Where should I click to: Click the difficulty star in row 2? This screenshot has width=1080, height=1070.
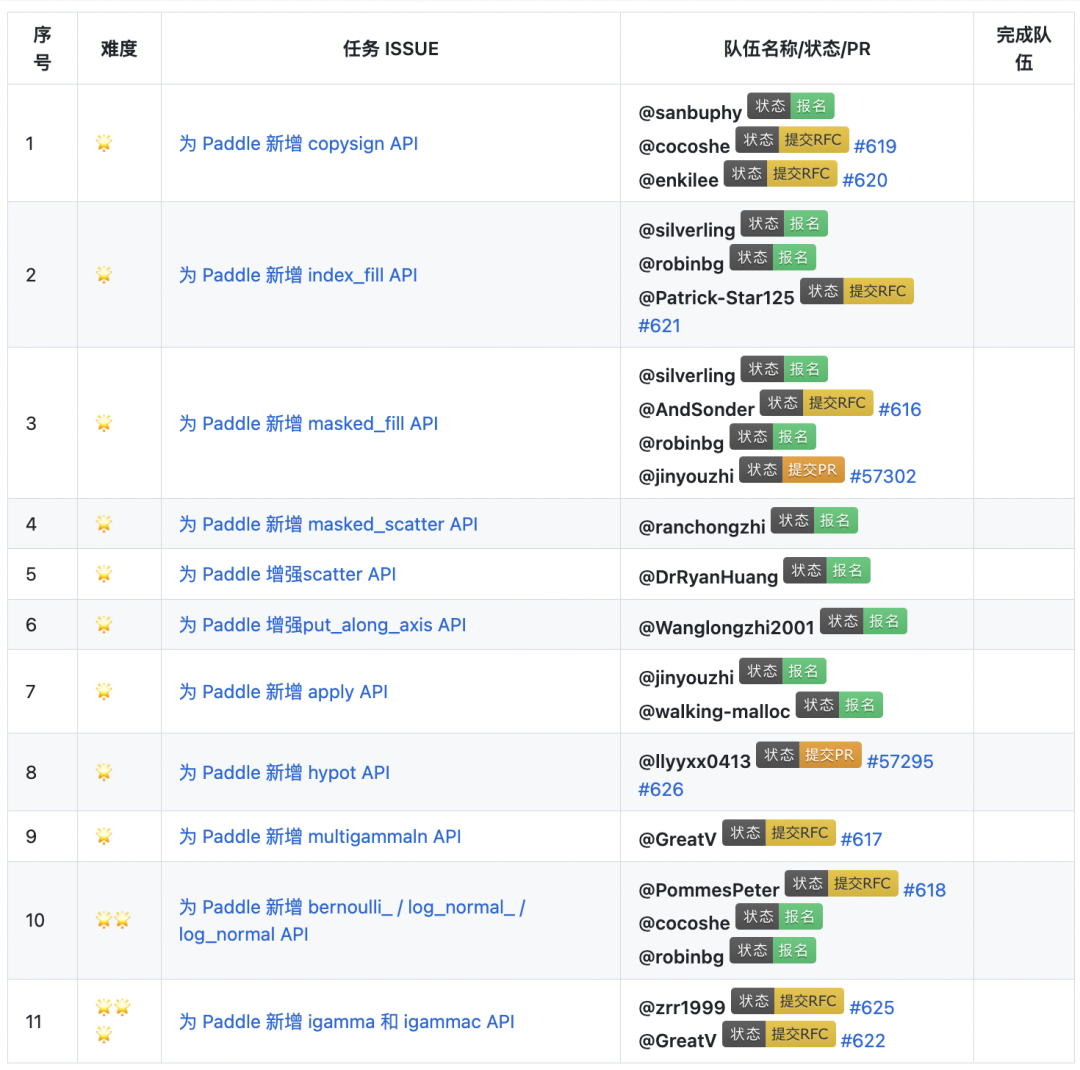pos(104,274)
